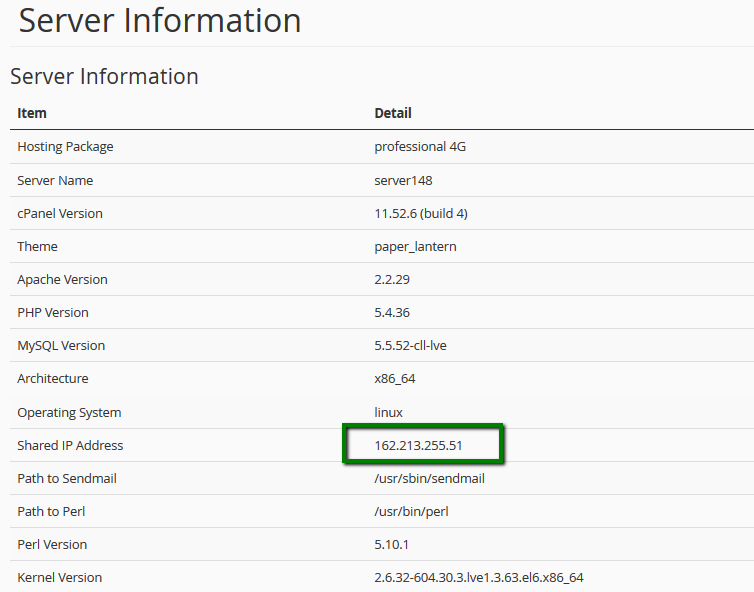Click the "server148" server name value
The width and height of the screenshot is (754, 592).
pyautogui.click(x=403, y=180)
